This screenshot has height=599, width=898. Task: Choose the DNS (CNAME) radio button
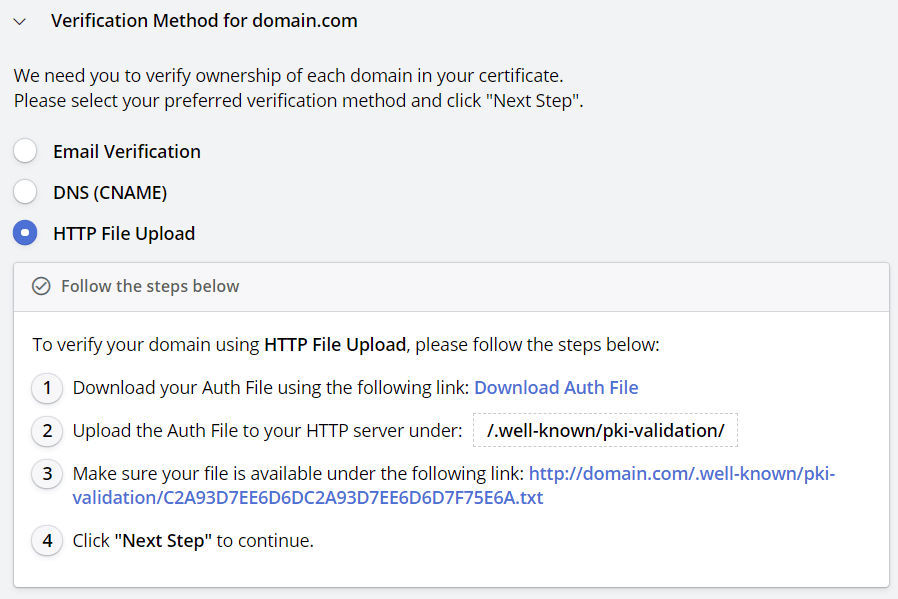coord(25,192)
